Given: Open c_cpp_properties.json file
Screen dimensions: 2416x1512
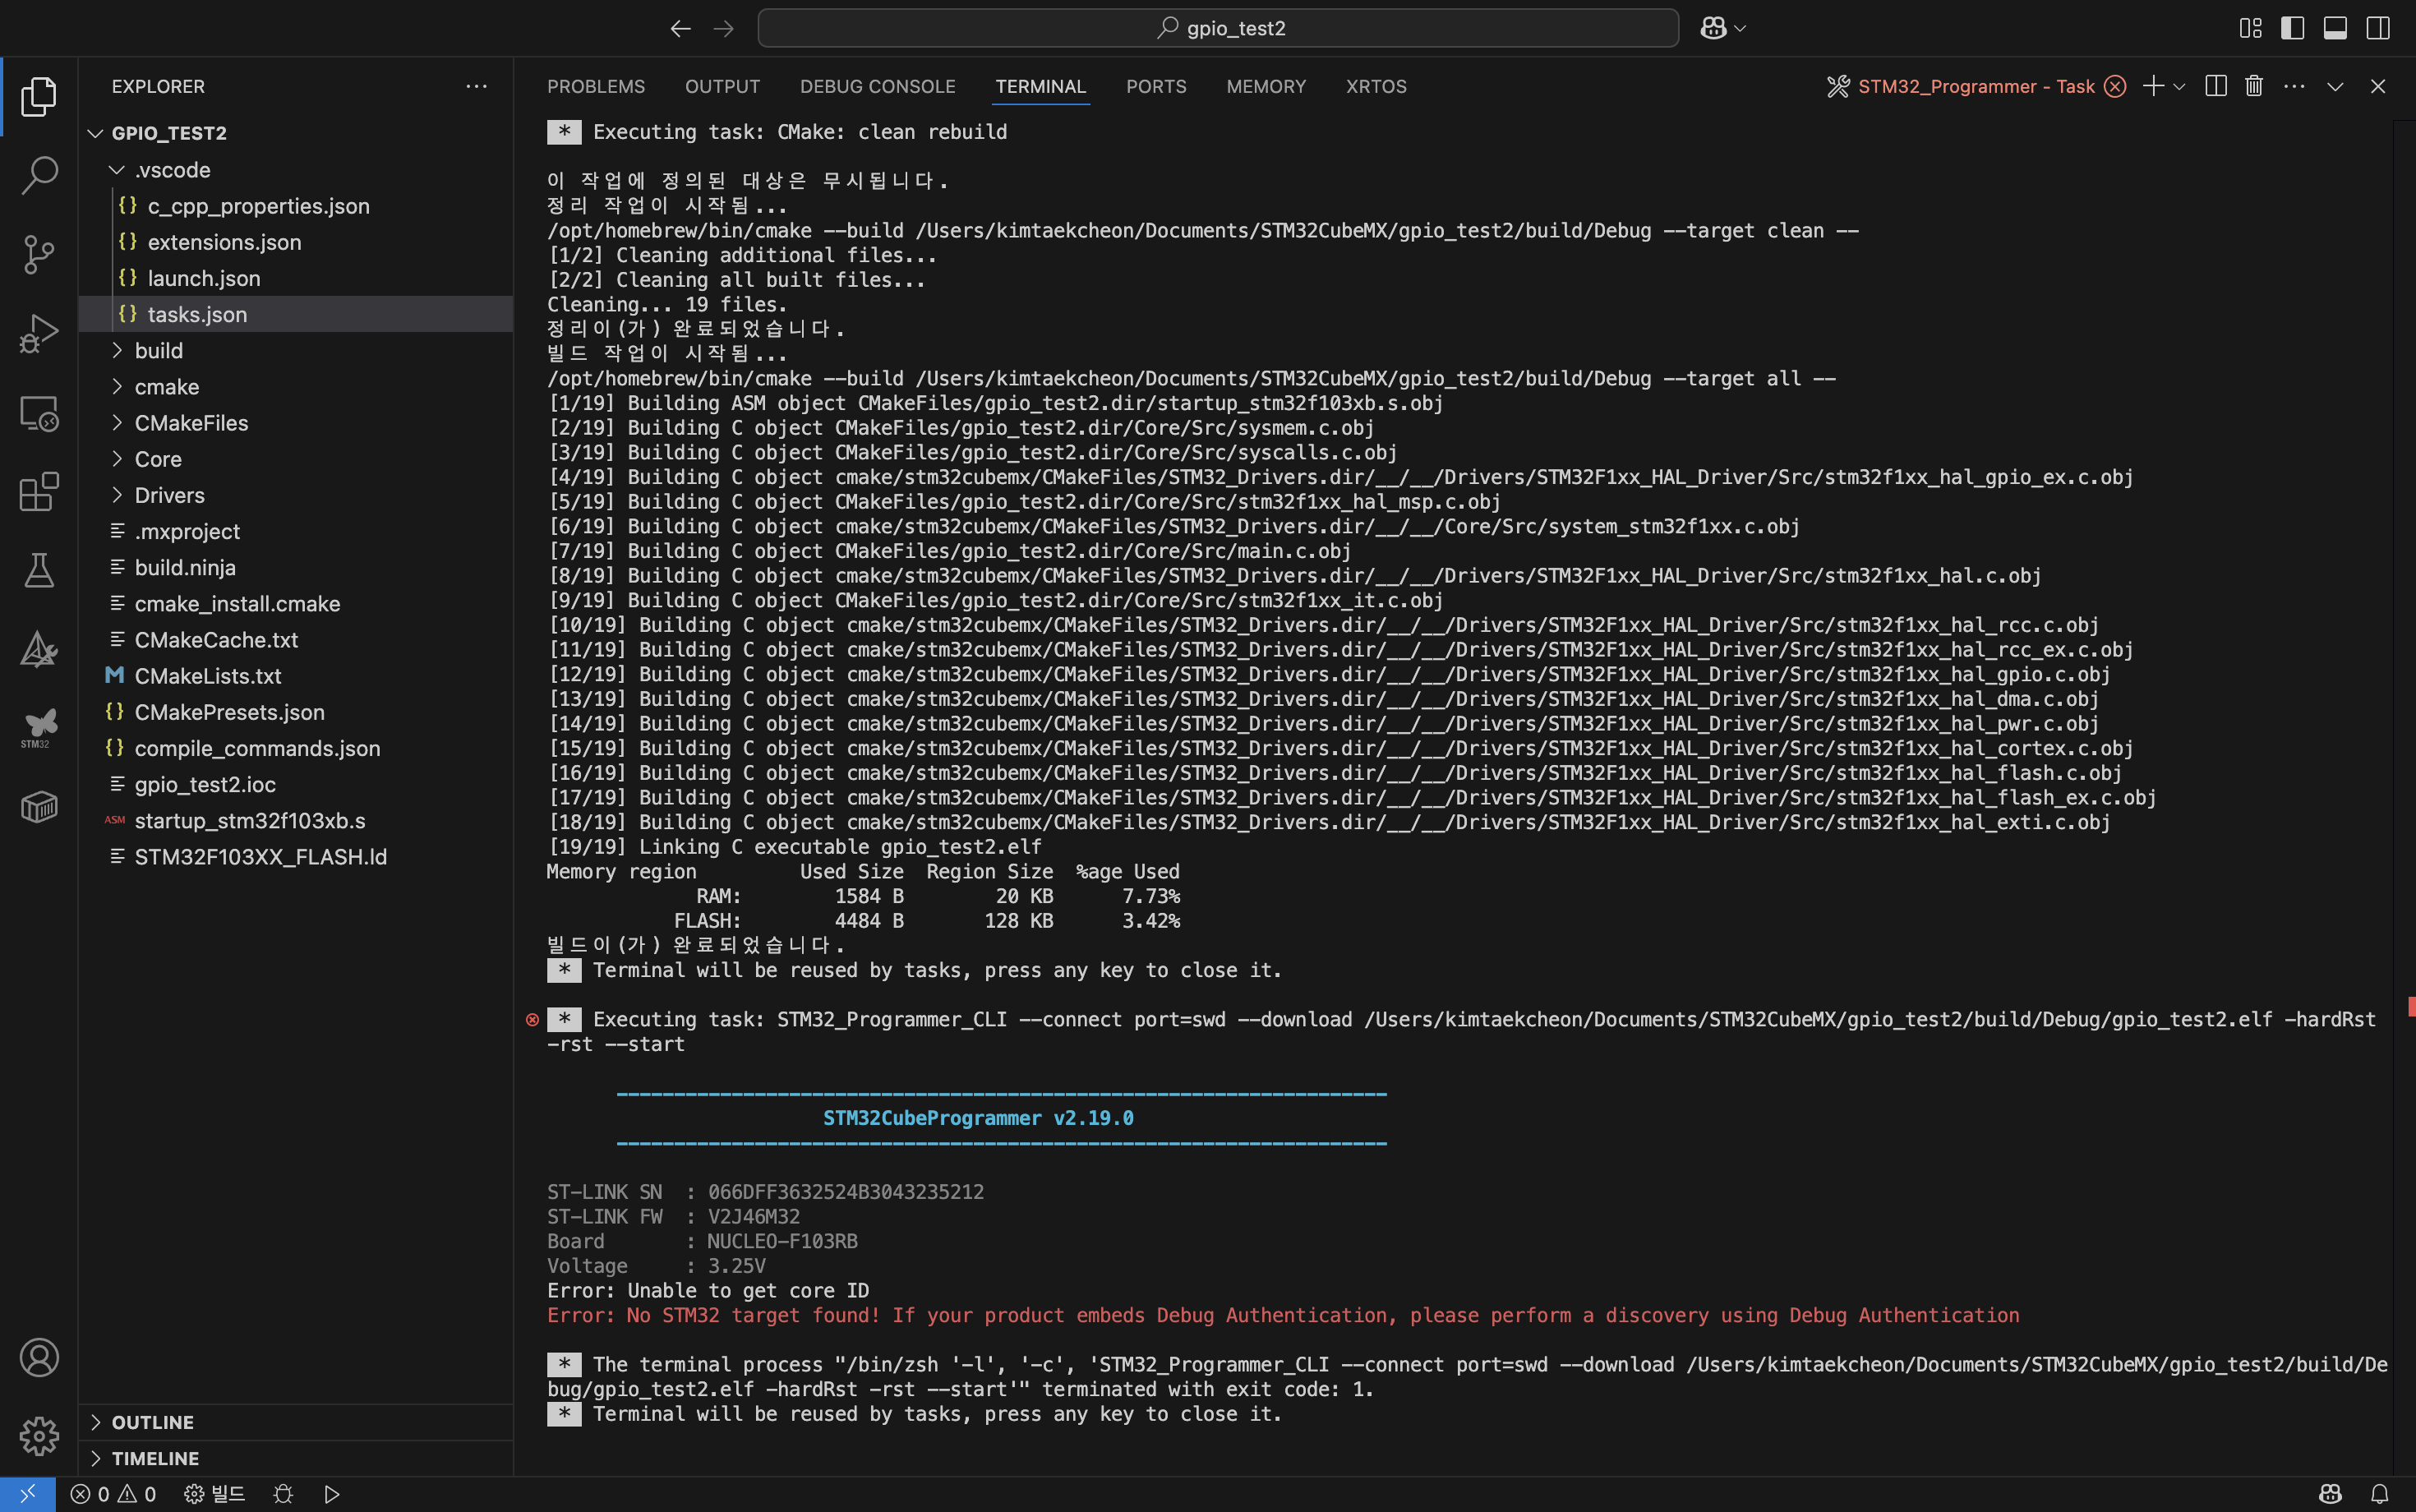Looking at the screenshot, I should pos(296,206).
